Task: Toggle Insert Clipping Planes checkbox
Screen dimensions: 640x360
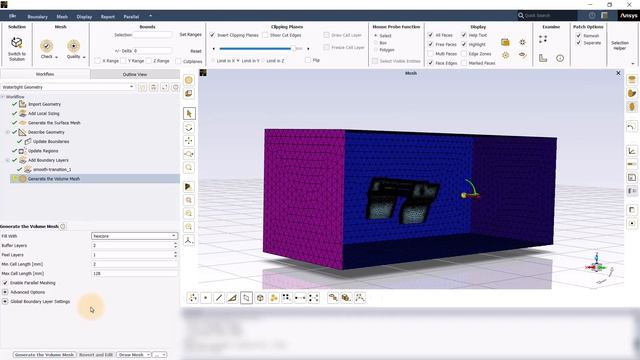Action: pyautogui.click(x=212, y=35)
